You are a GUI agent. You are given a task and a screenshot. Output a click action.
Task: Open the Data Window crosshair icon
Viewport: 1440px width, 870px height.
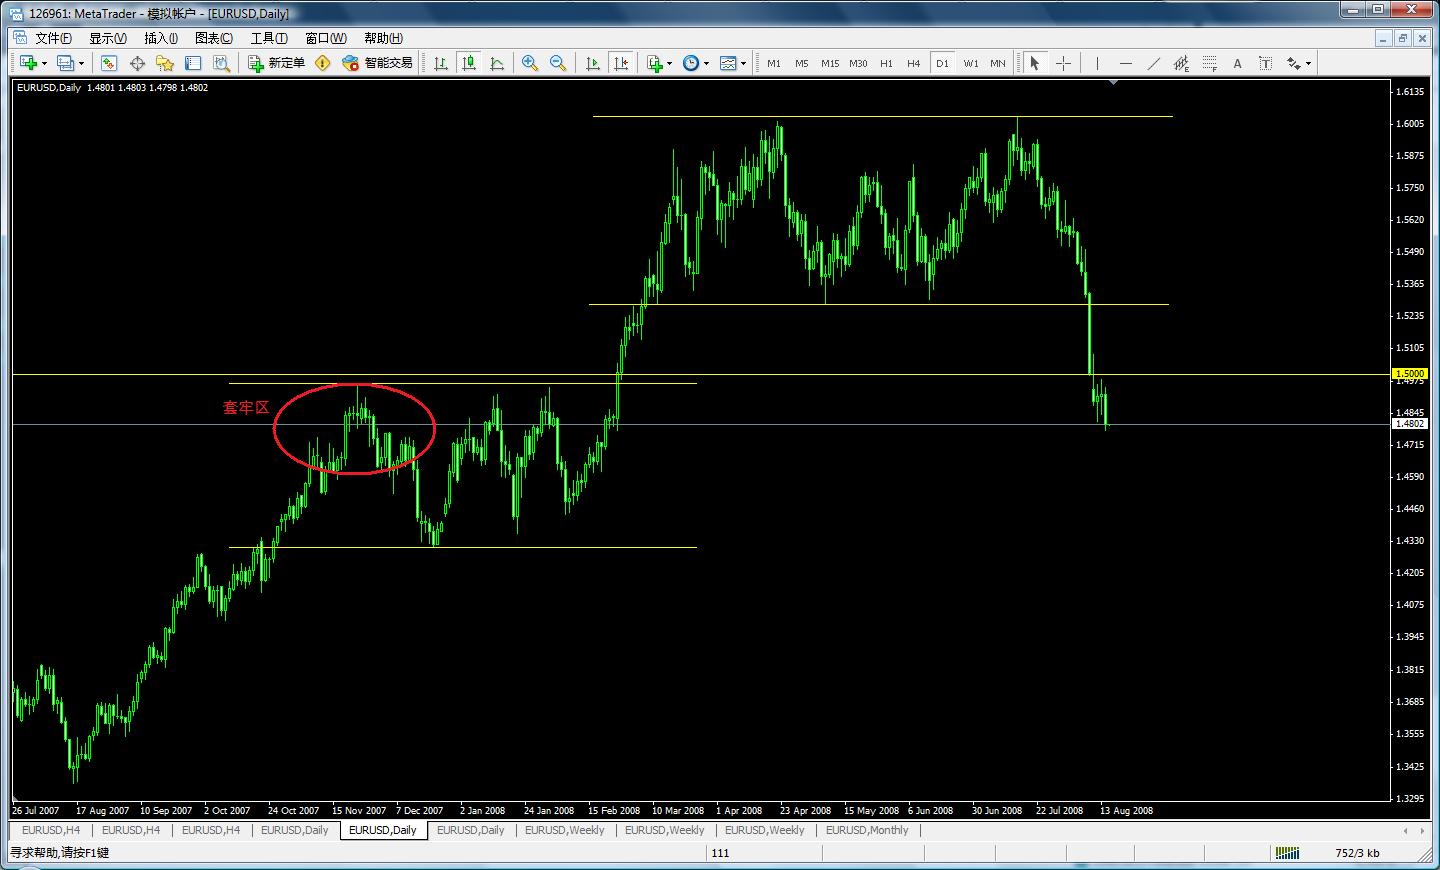[137, 63]
